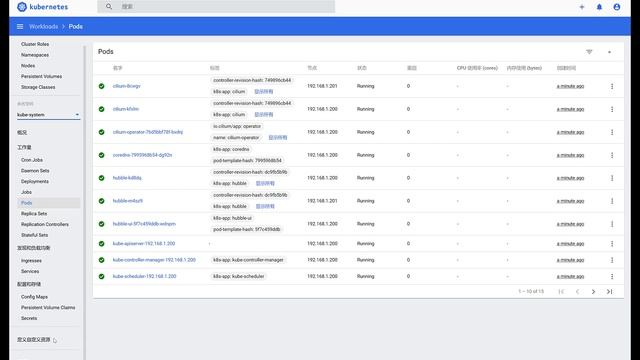Click Workloads in the breadcrumb
640x360 pixels.
43,27
